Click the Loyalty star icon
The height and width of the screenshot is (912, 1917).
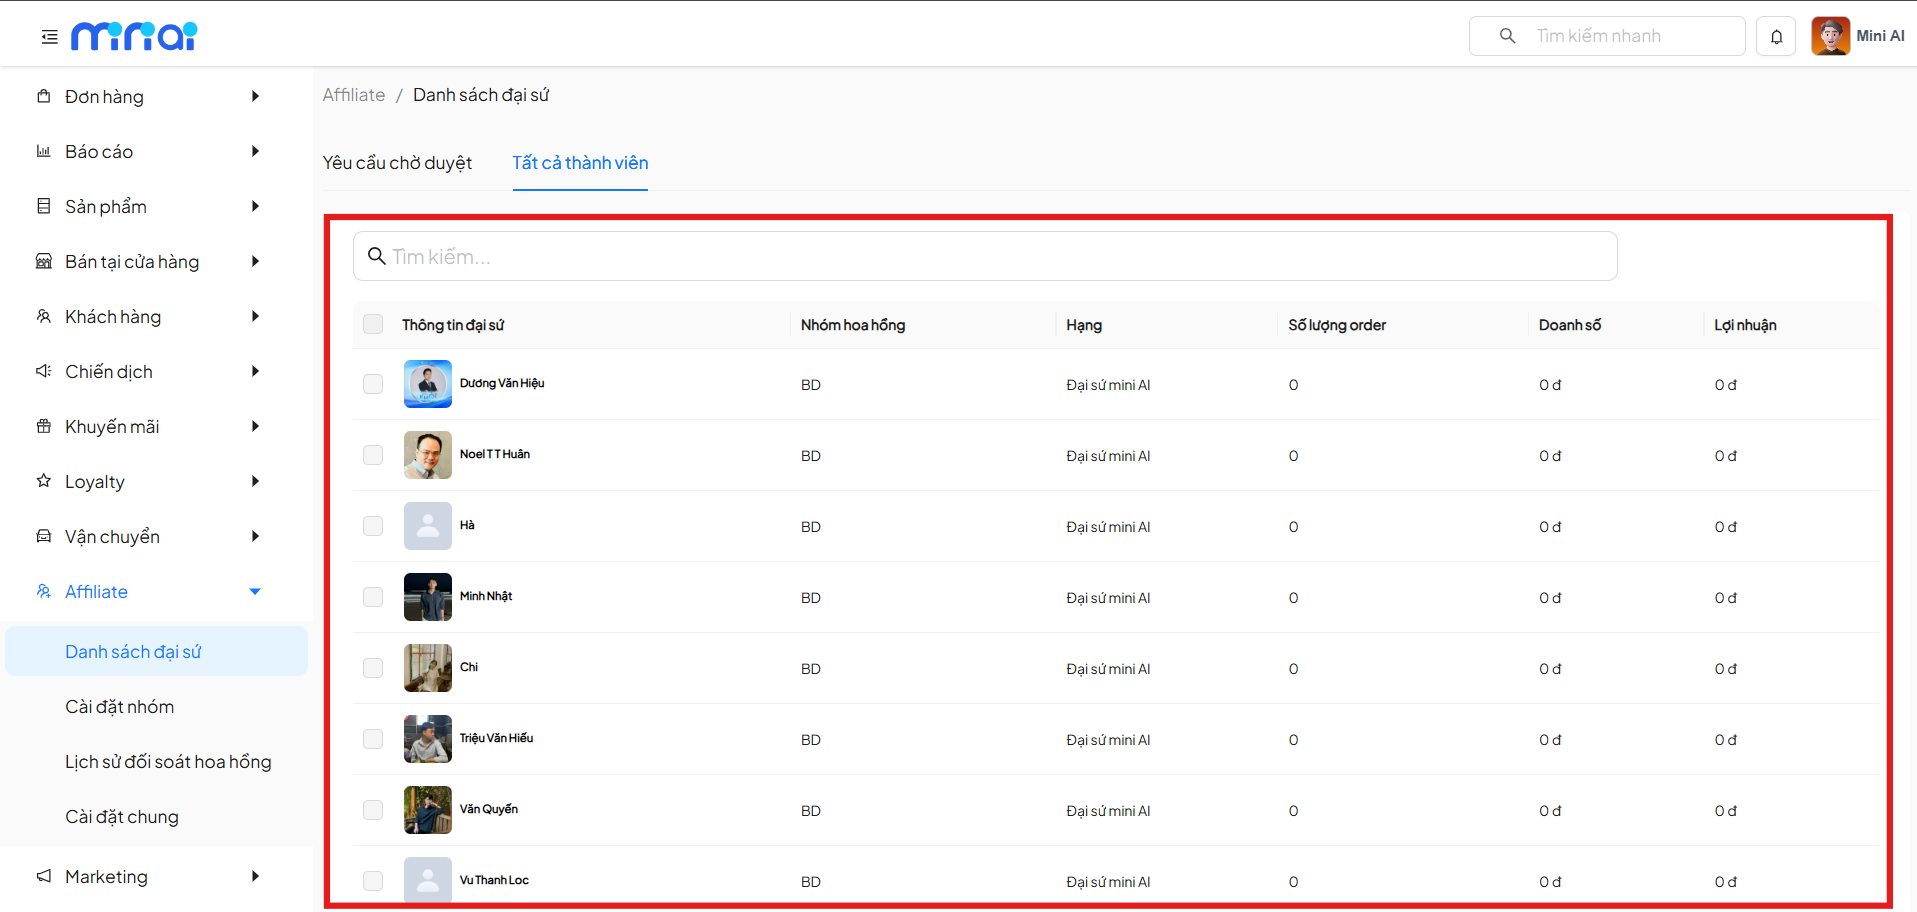44,482
